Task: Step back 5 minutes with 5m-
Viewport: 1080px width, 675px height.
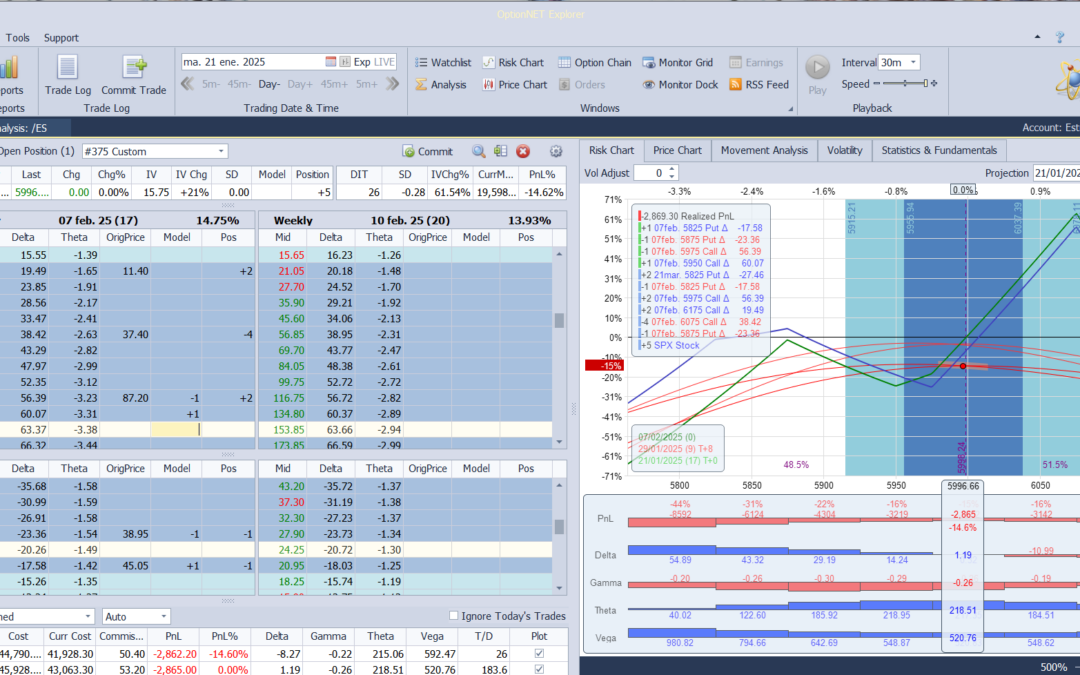Action: click(x=211, y=85)
